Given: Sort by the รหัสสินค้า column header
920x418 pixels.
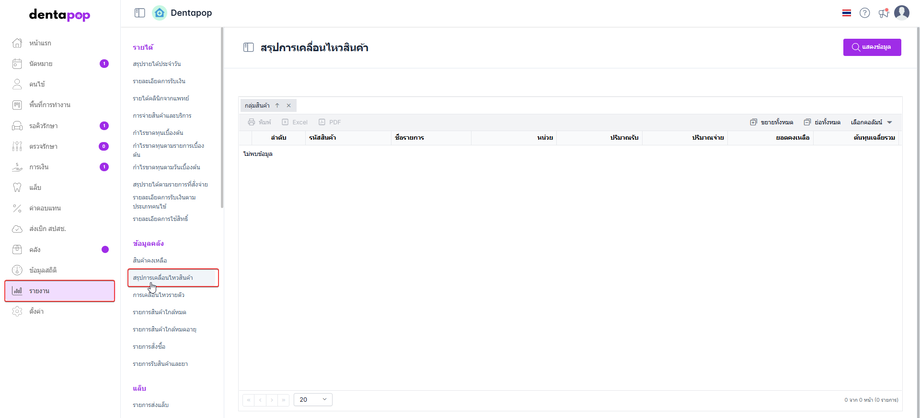Looking at the screenshot, I should pos(348,138).
